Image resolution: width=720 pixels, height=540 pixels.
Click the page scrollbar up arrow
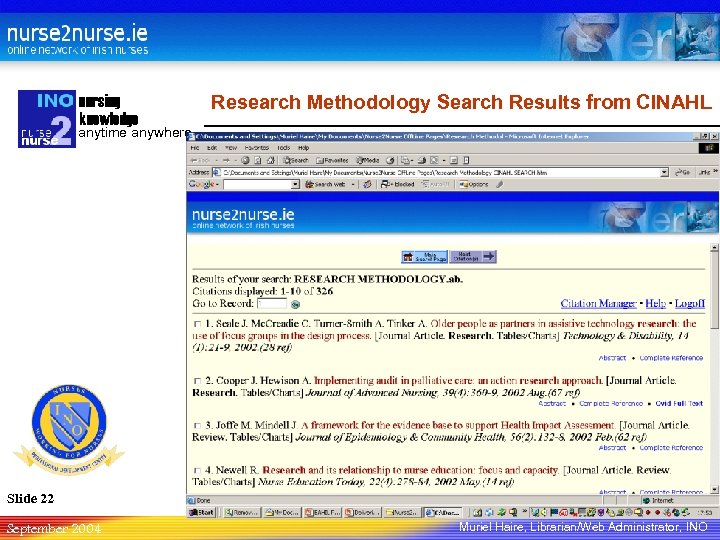click(714, 248)
